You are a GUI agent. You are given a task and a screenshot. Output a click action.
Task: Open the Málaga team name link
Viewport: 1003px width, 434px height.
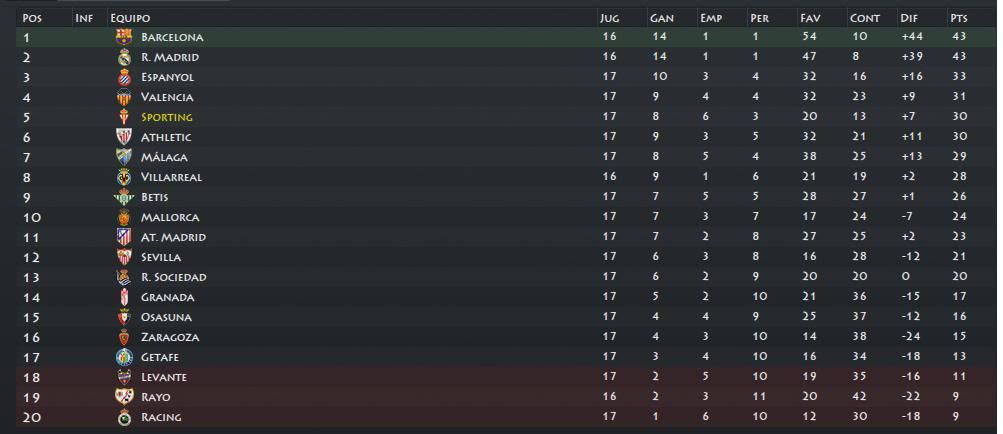164,157
